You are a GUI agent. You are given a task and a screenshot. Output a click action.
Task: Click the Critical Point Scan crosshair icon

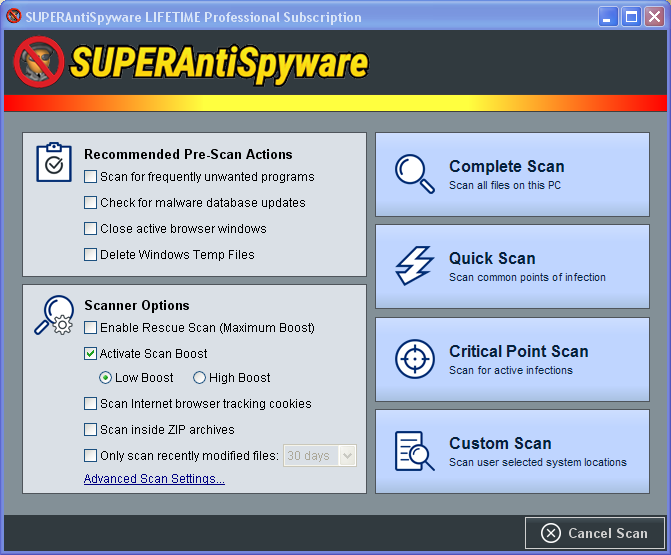(x=415, y=359)
